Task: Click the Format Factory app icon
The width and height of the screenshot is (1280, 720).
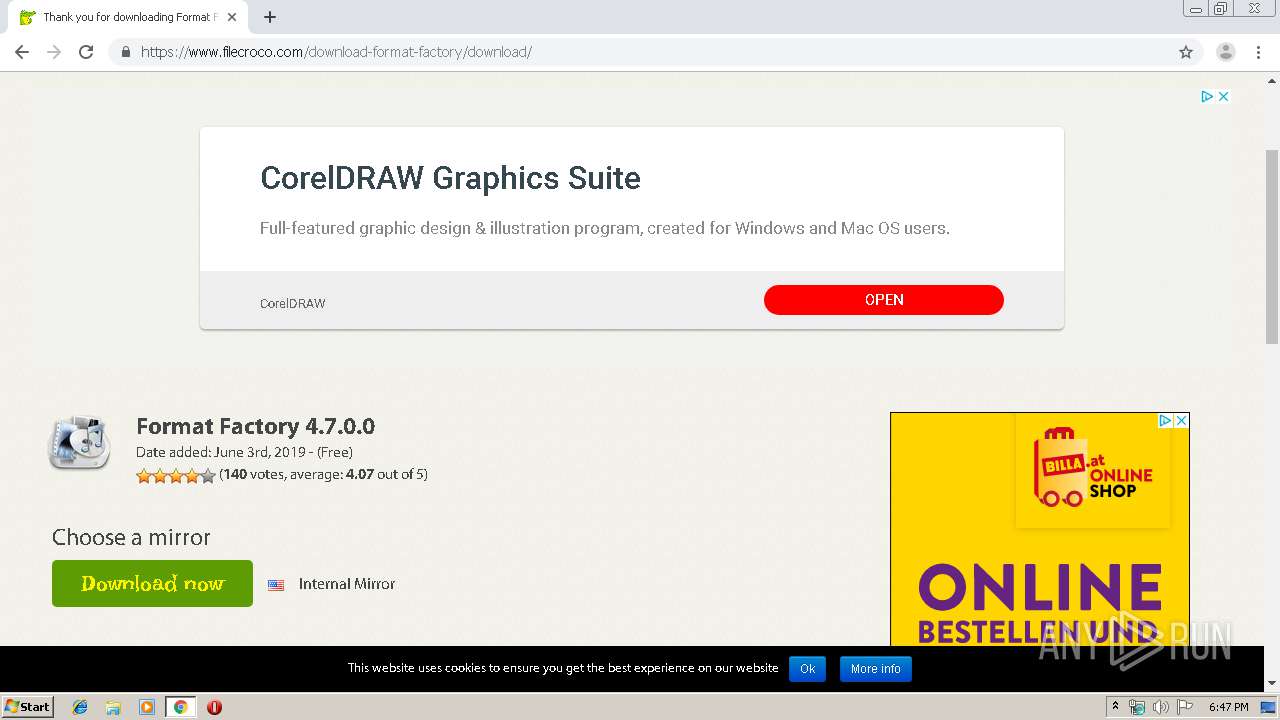Action: coord(79,443)
